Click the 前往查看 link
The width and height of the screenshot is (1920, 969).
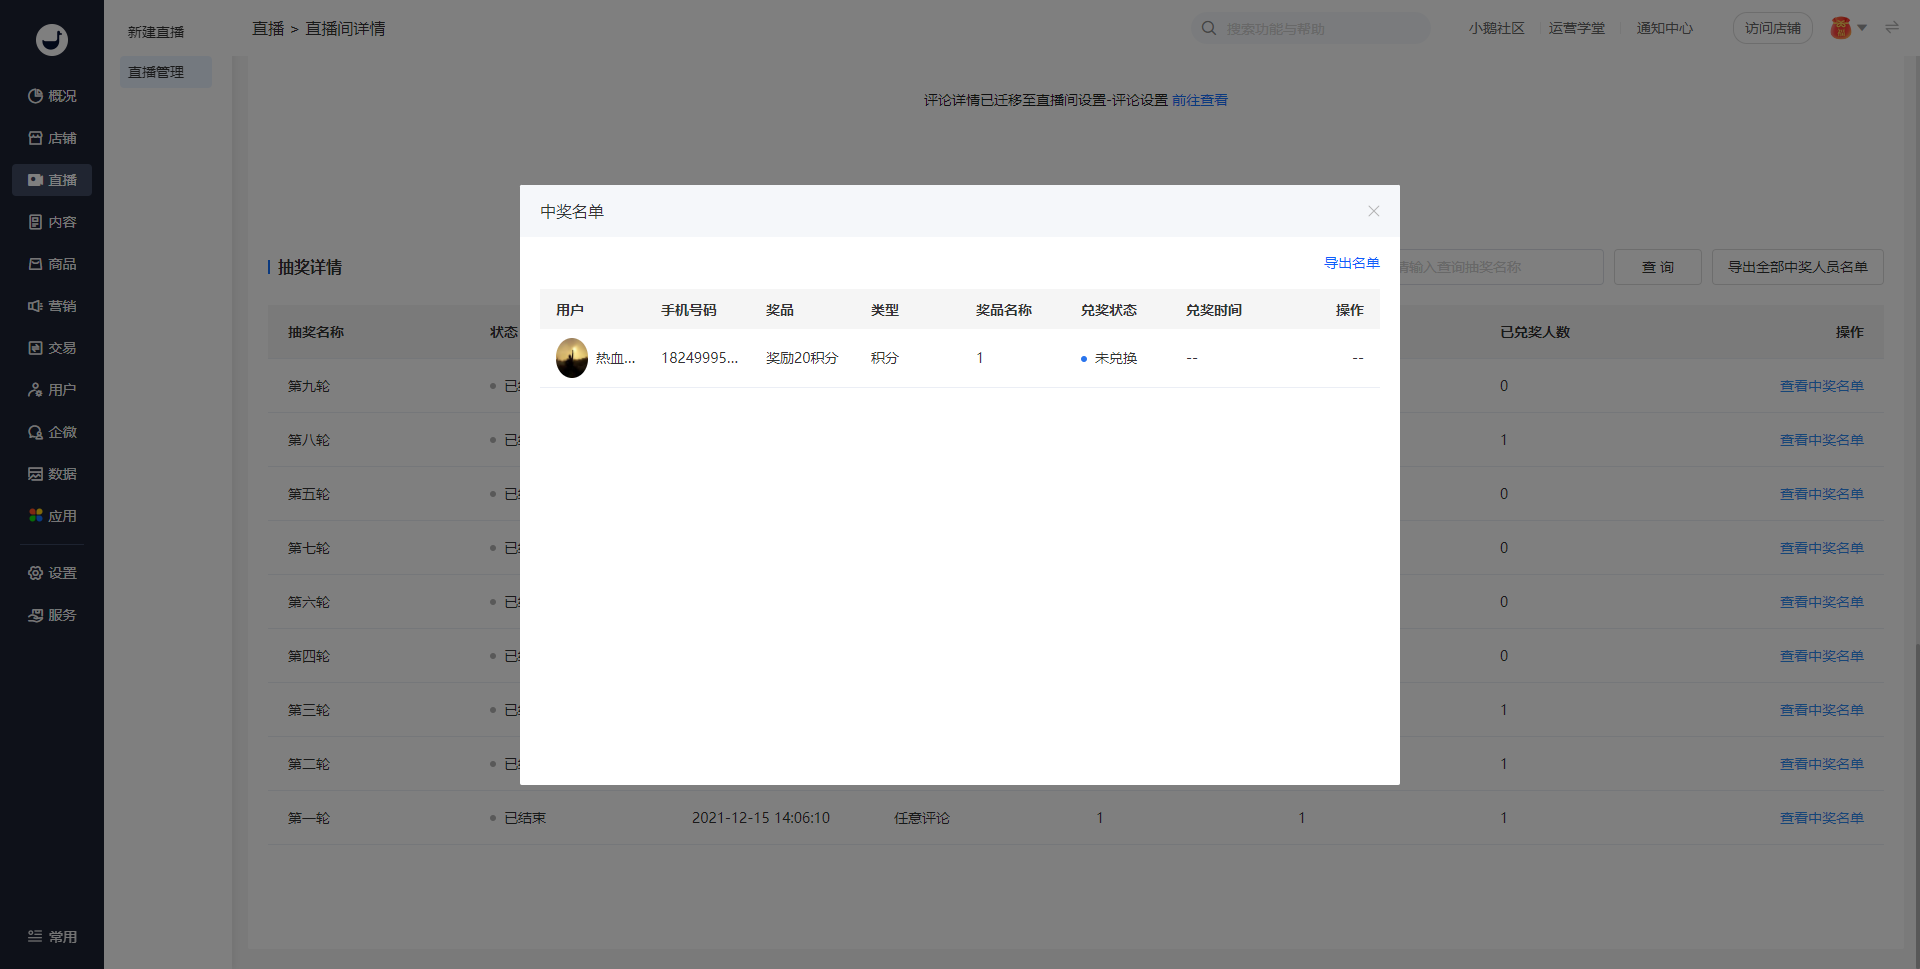click(1199, 100)
